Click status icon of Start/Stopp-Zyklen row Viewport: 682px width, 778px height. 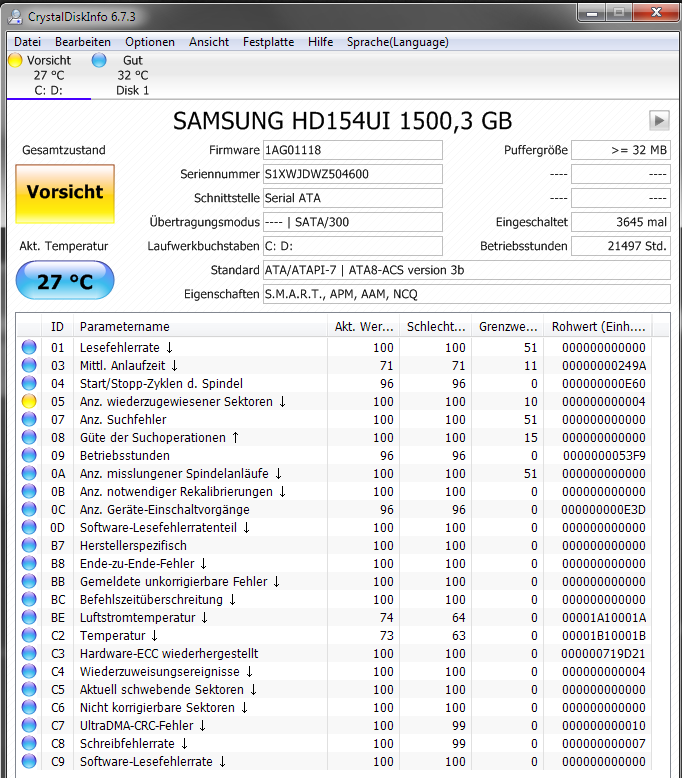[29, 383]
